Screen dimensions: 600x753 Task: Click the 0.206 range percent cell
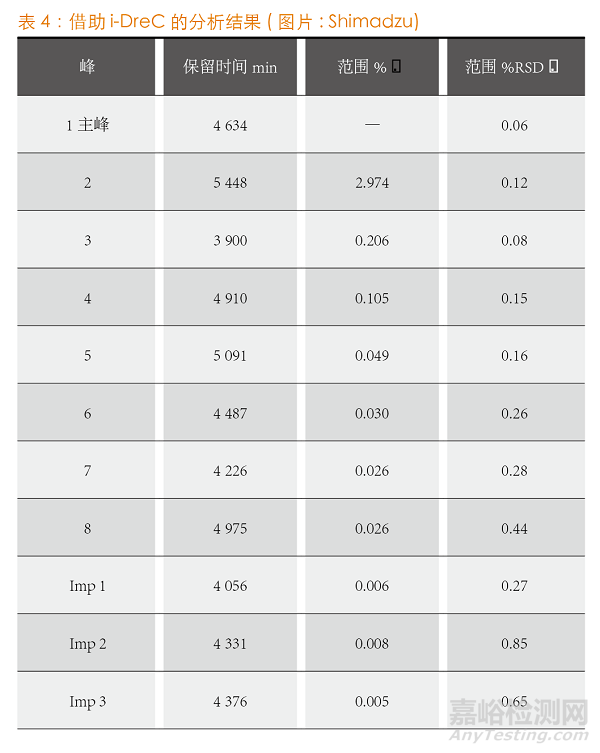click(372, 241)
